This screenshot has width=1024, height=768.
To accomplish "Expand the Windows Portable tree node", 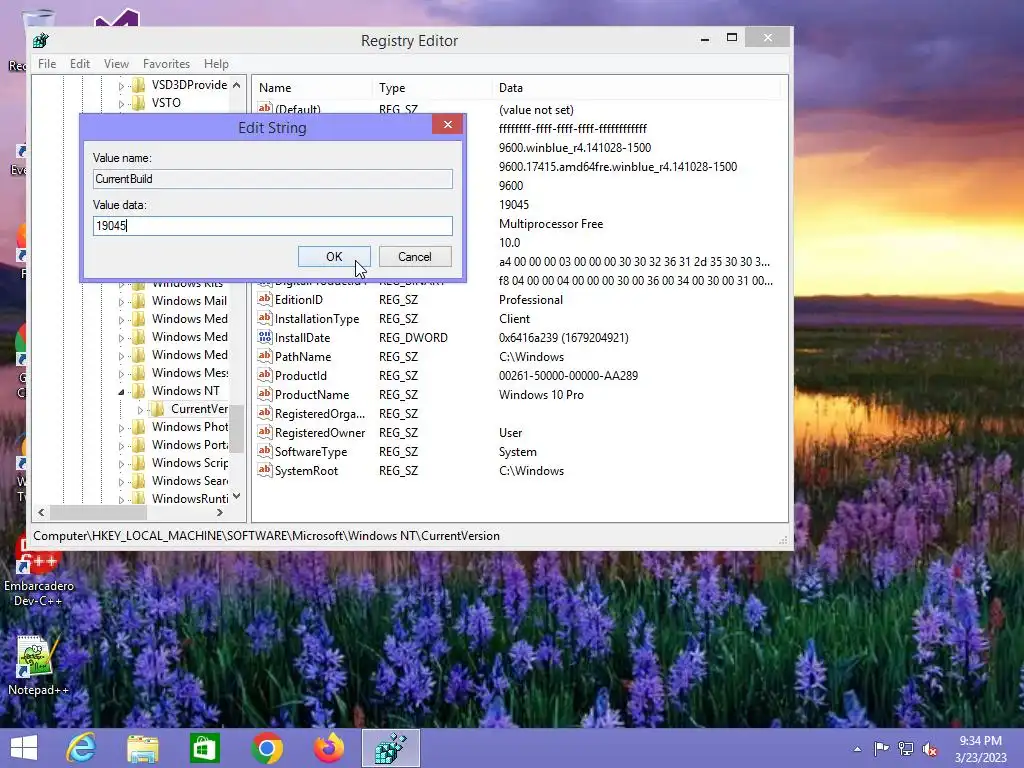I will coord(121,446).
